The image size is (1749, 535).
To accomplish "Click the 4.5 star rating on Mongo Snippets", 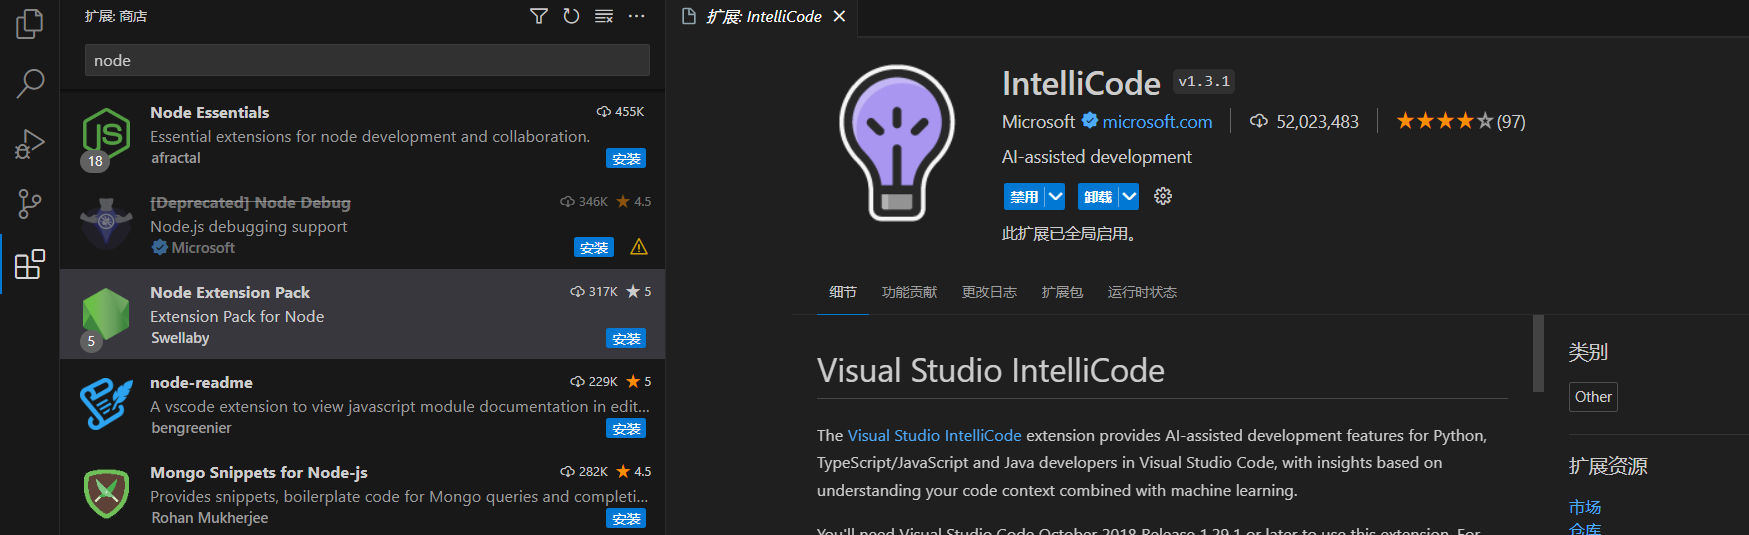I will point(634,471).
